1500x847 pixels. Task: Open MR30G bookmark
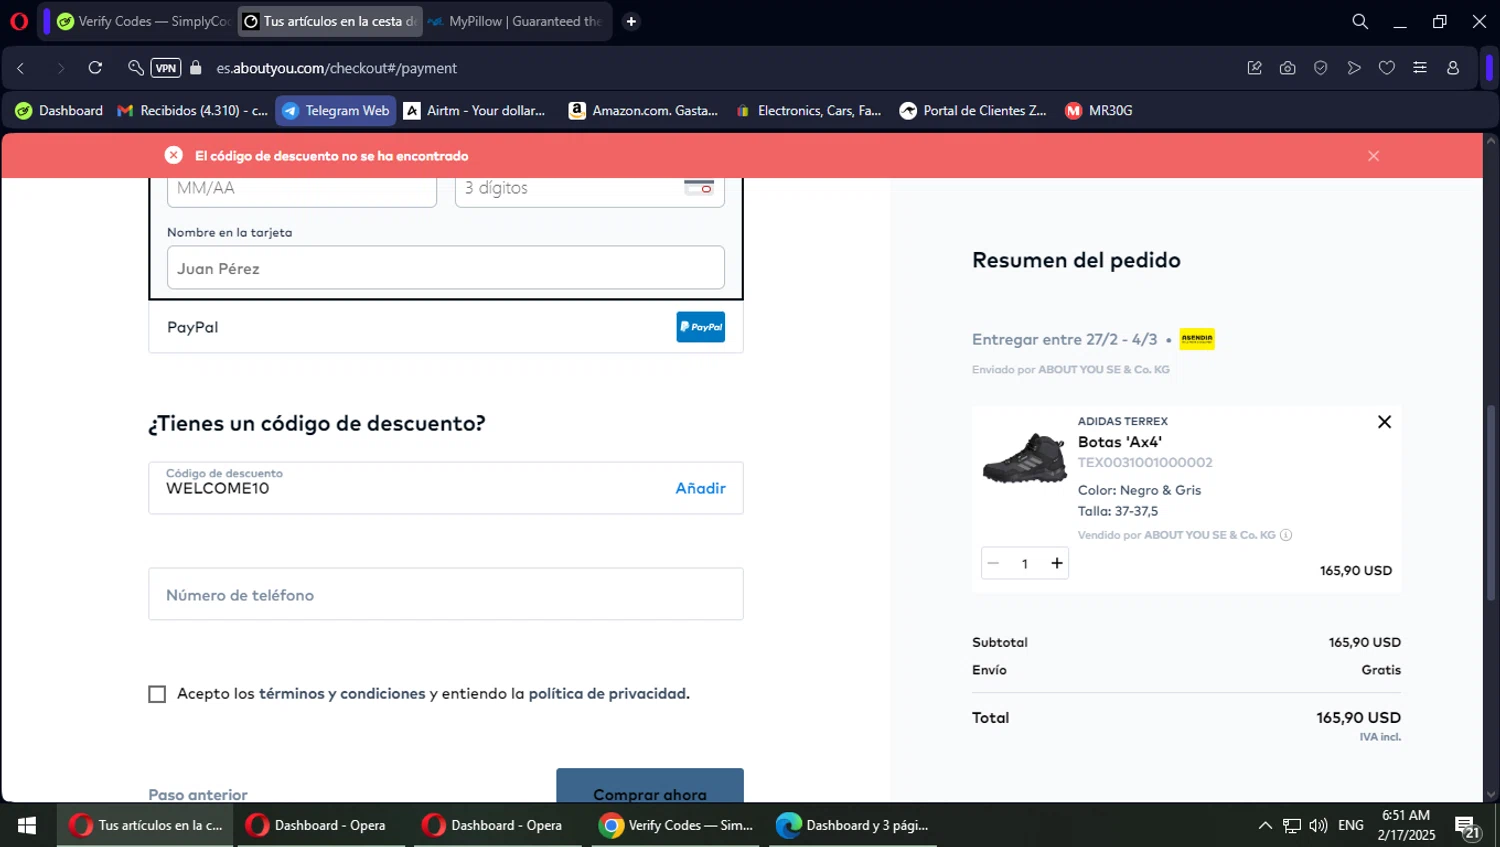coord(1099,111)
